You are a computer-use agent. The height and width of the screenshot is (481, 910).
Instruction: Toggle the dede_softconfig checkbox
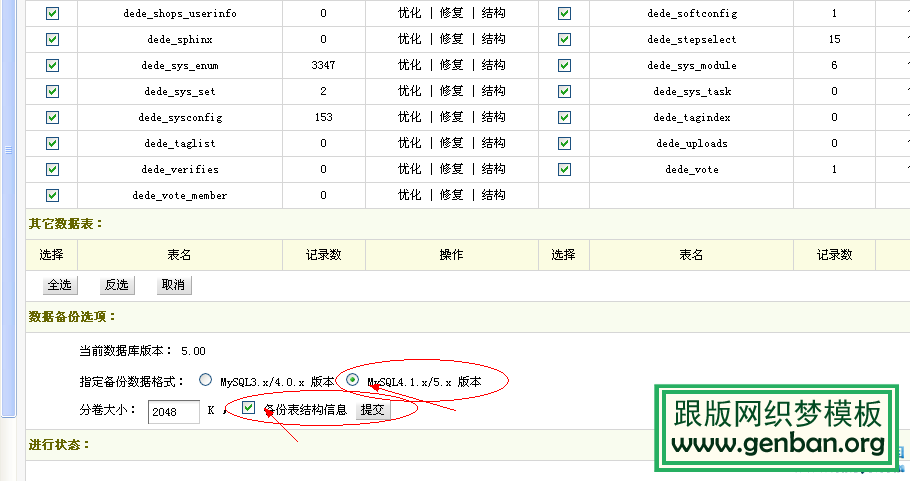[x=564, y=13]
